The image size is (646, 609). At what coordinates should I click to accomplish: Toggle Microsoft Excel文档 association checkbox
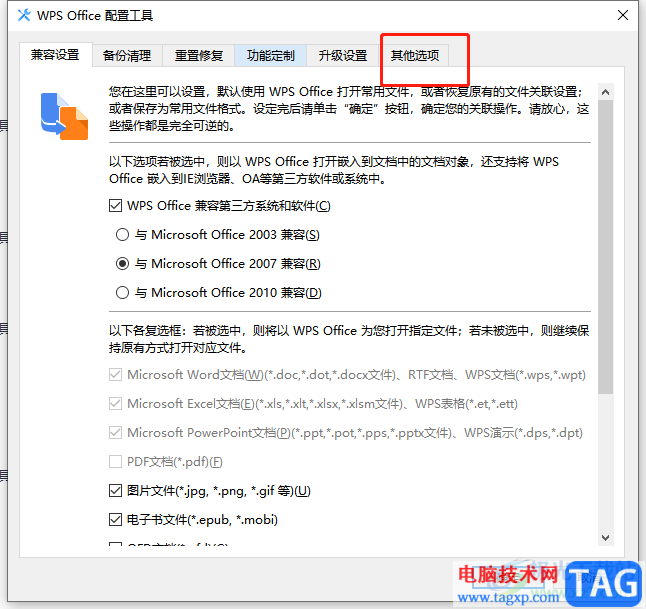[x=115, y=403]
